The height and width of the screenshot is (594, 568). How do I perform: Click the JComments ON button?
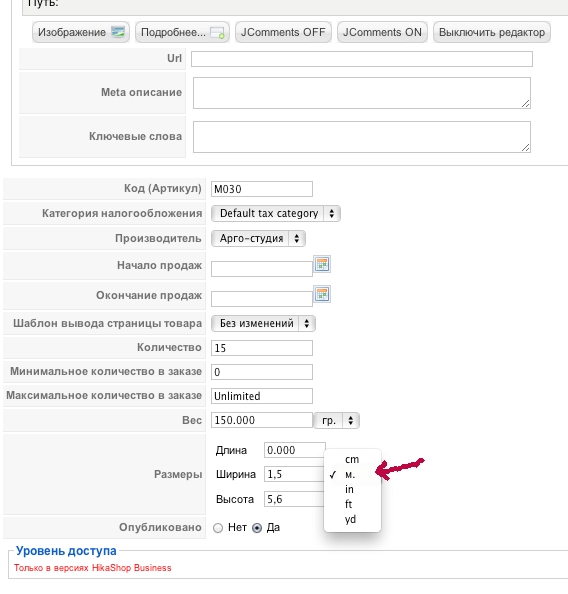coord(382,32)
